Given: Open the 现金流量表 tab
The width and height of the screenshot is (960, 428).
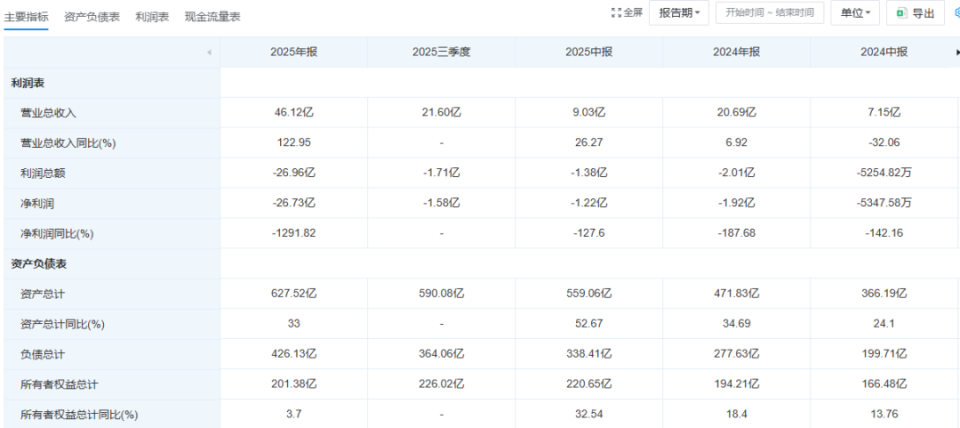Looking at the screenshot, I should pos(212,17).
